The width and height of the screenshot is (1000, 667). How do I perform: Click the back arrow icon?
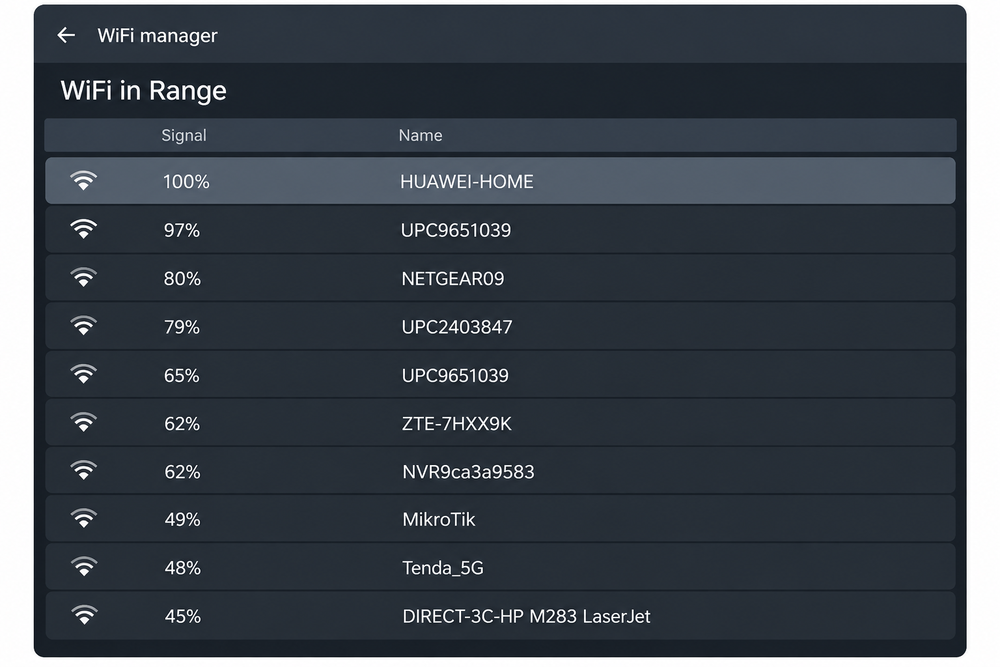[66, 35]
